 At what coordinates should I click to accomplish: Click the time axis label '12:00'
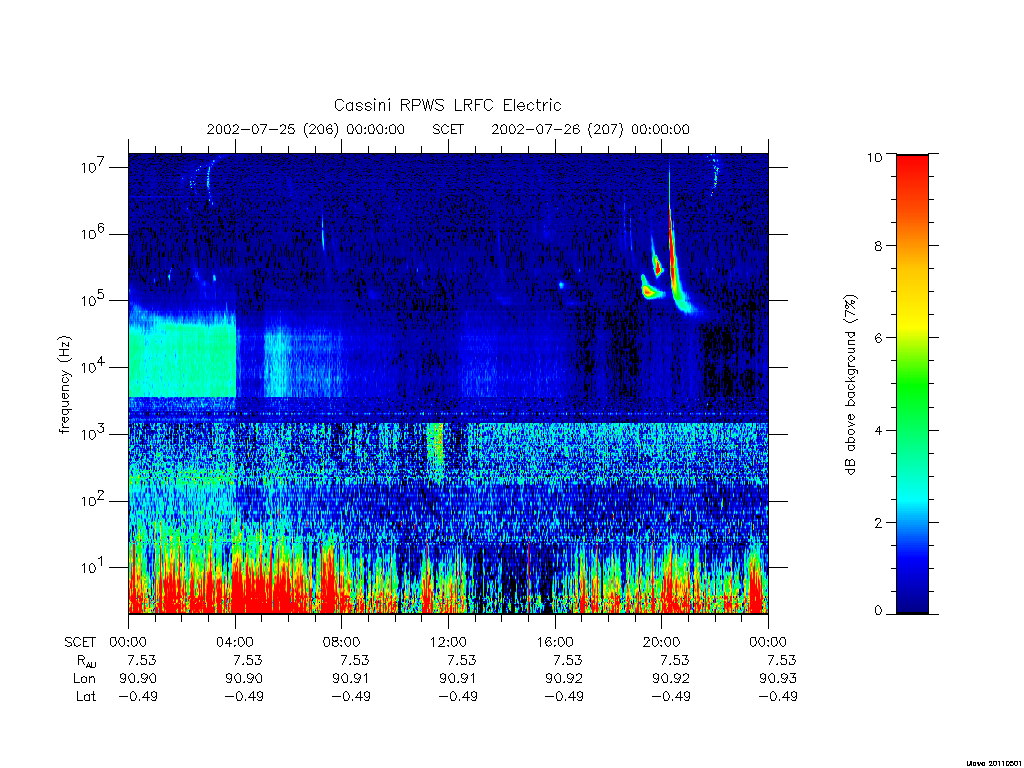[x=448, y=642]
